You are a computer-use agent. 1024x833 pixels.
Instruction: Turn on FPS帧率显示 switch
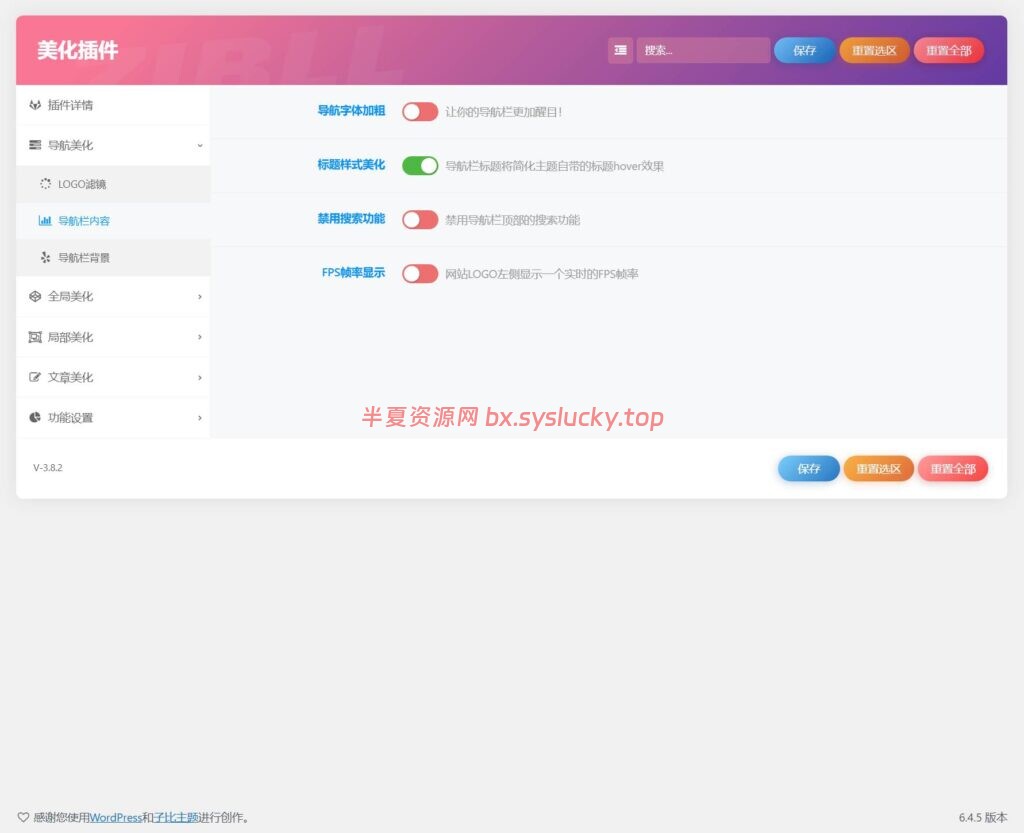click(x=420, y=274)
